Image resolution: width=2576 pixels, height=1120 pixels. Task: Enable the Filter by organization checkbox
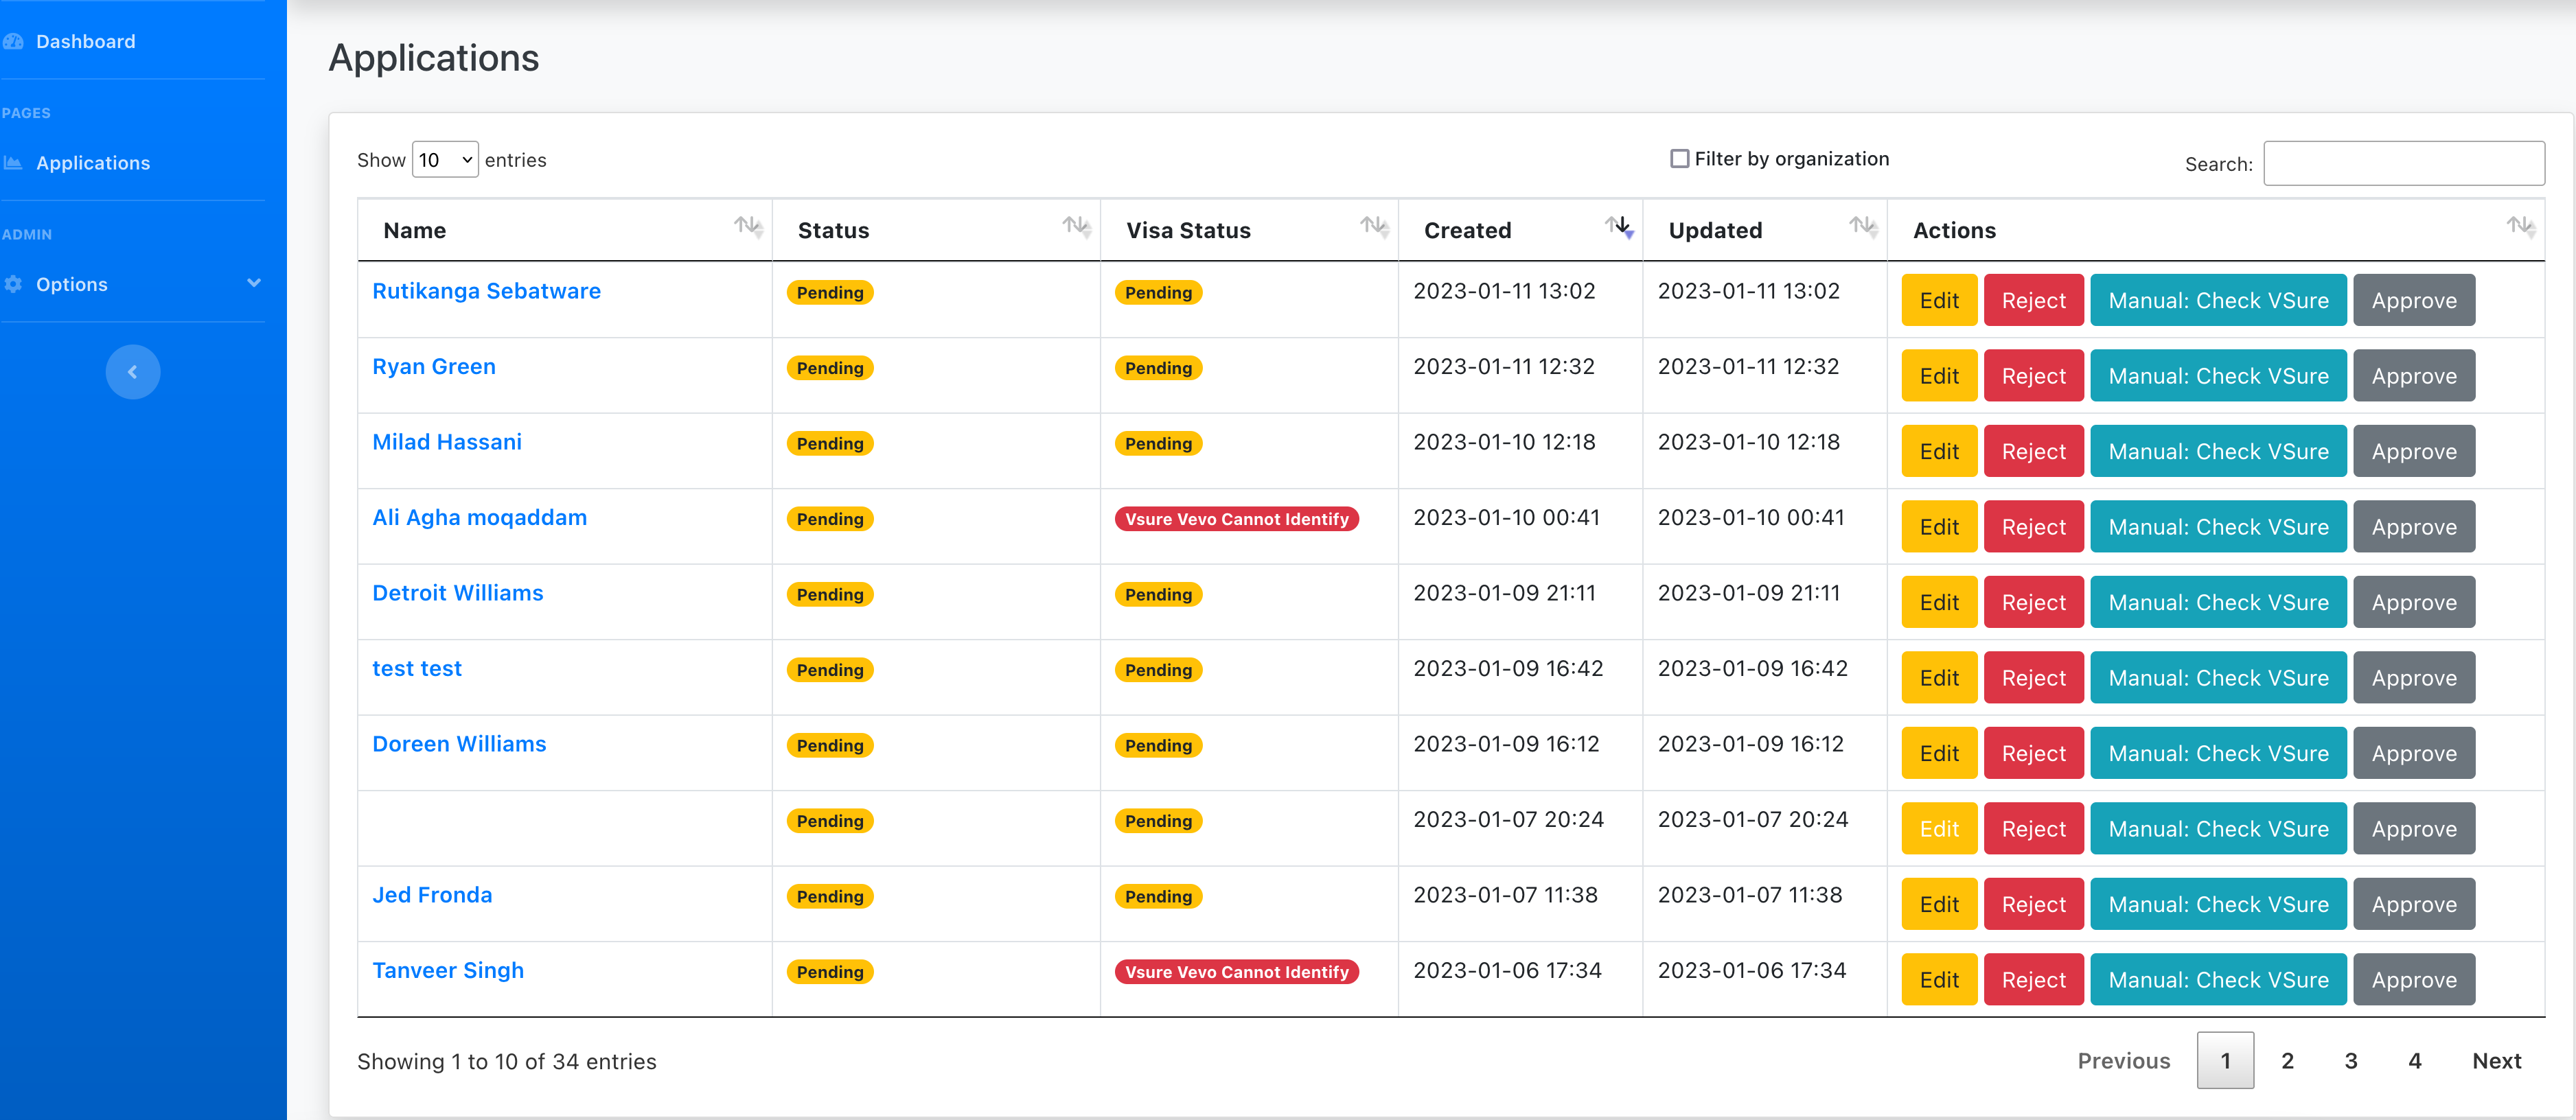click(x=1679, y=159)
